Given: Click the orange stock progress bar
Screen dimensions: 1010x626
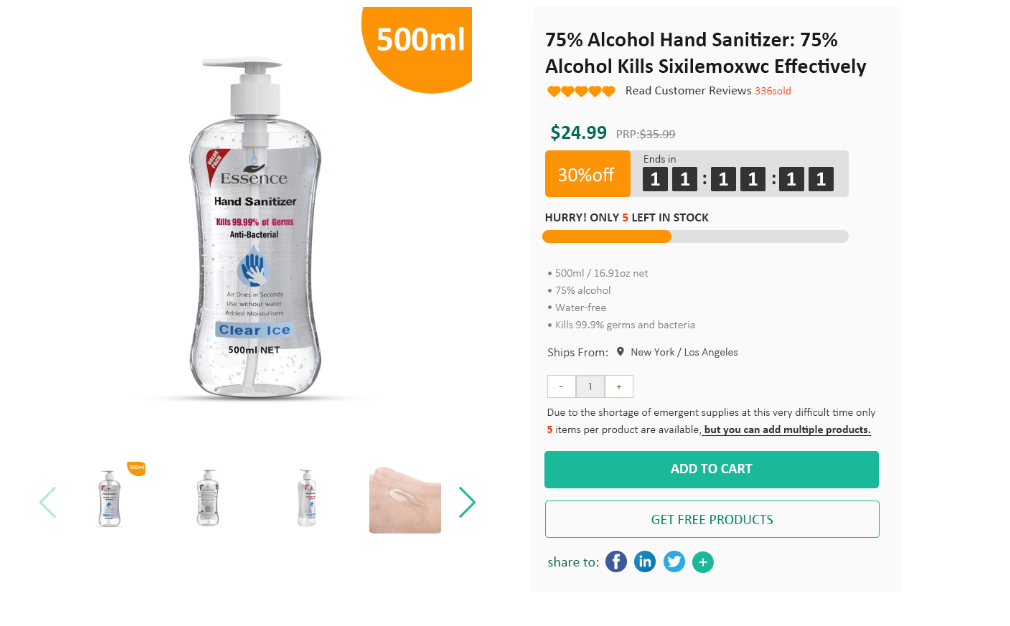Looking at the screenshot, I should pos(607,237).
